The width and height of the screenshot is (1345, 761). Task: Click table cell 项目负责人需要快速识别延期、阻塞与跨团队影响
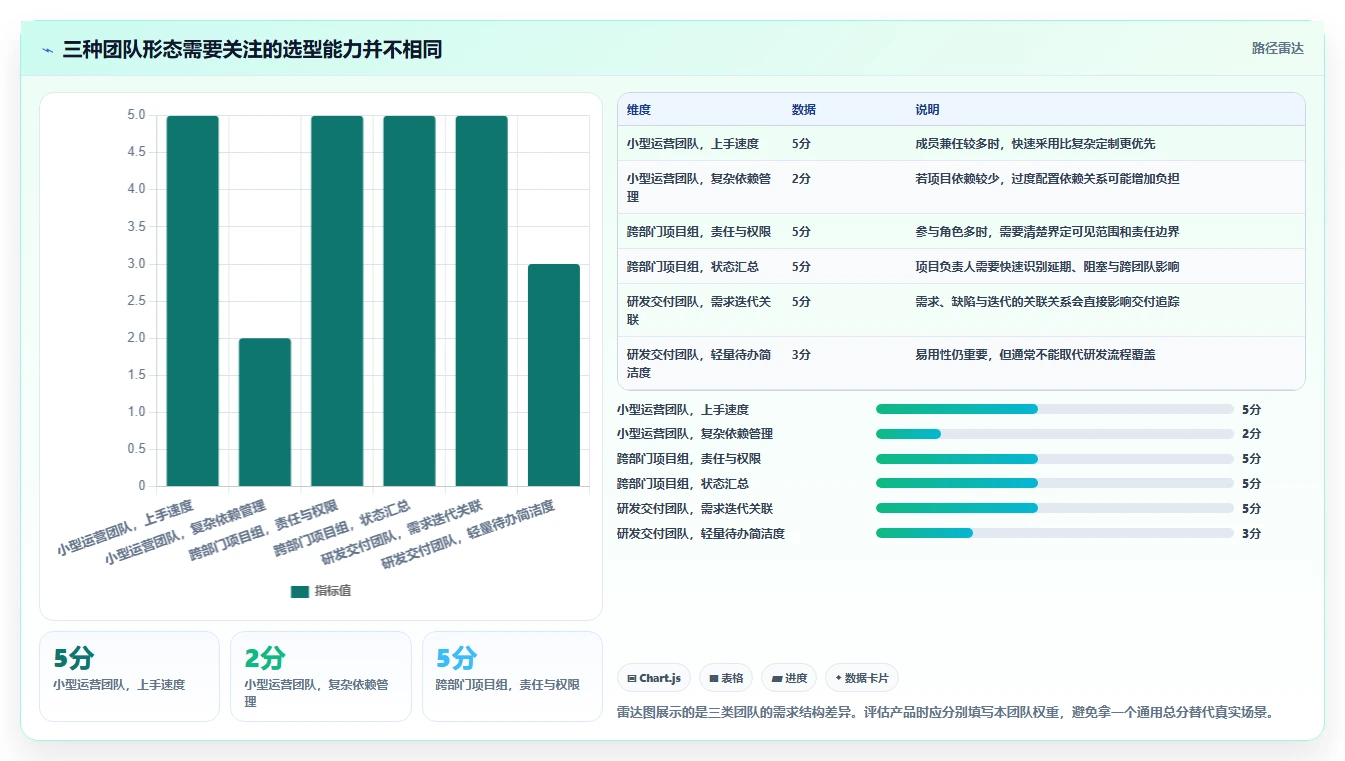(1047, 267)
